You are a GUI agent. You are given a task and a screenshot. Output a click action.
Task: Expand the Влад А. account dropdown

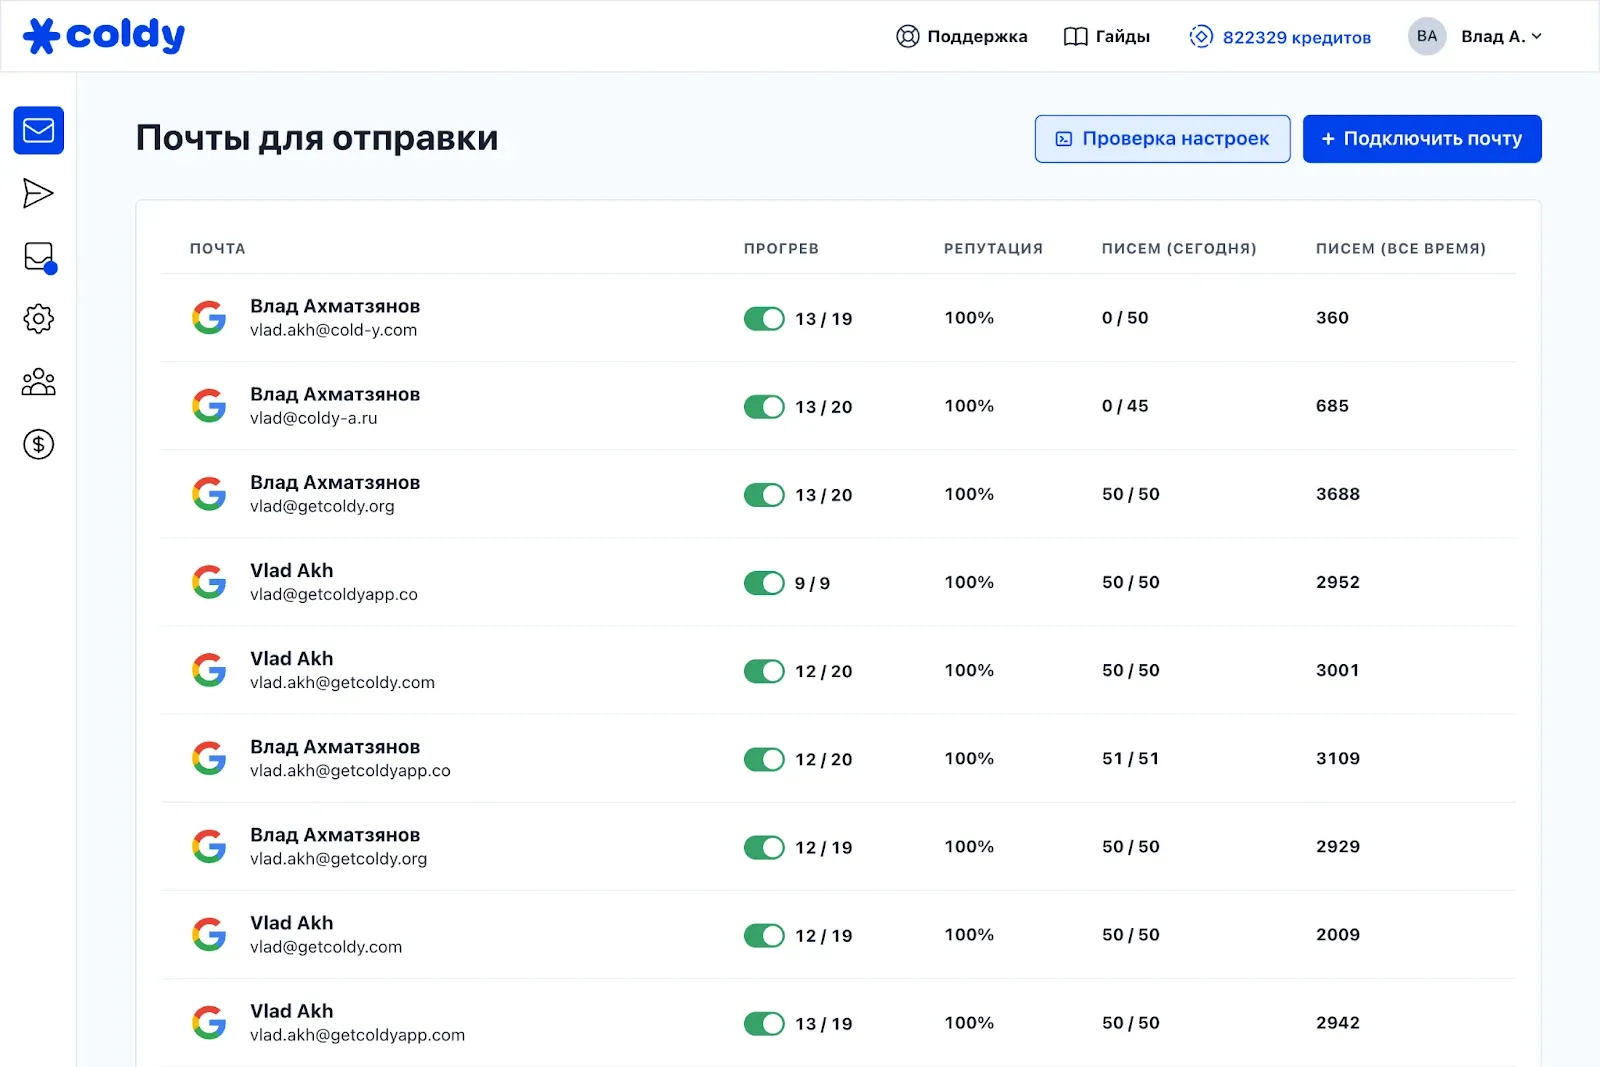click(1502, 36)
